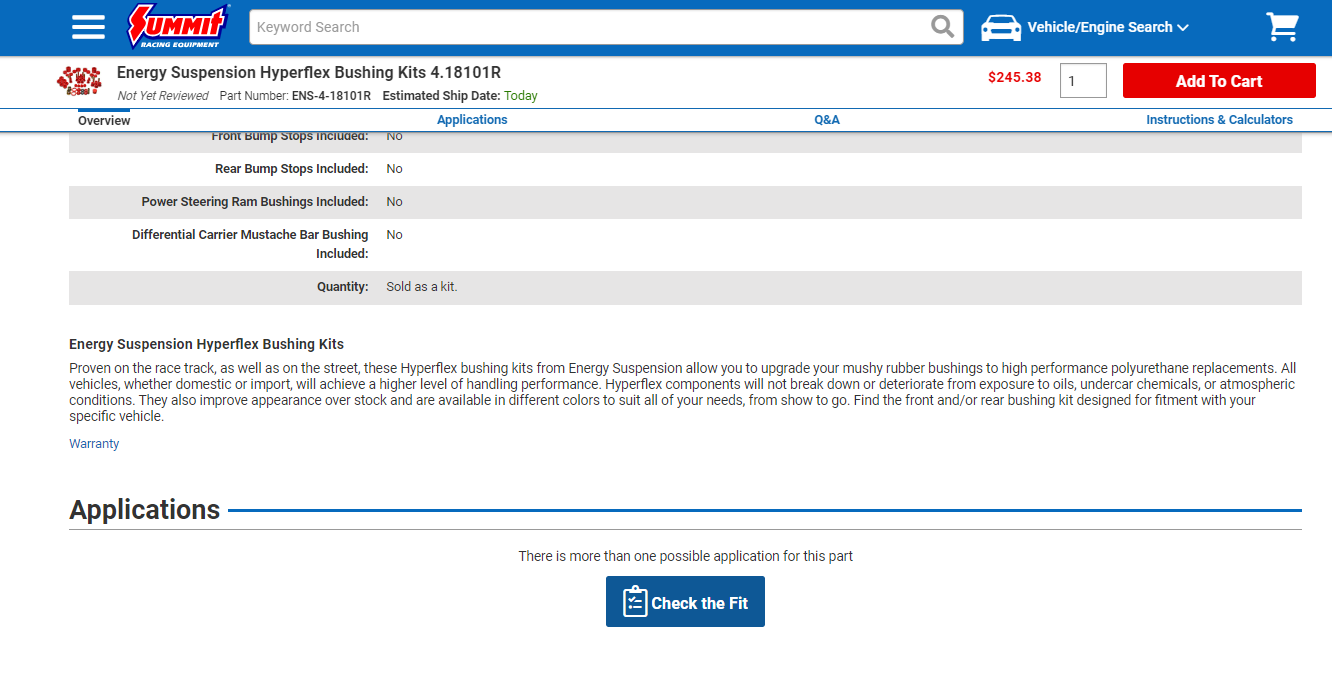Switch to the Overview tab
The image size is (1332, 673).
pyautogui.click(x=104, y=120)
